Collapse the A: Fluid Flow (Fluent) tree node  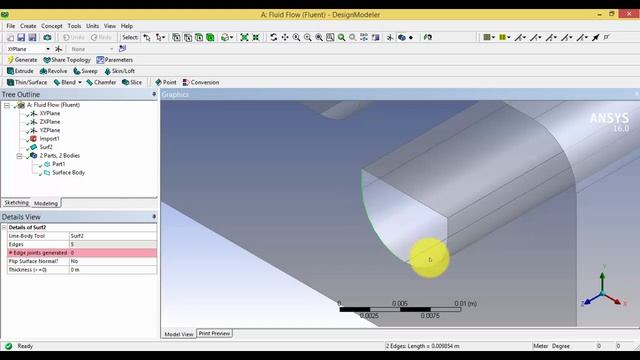pos(7,105)
